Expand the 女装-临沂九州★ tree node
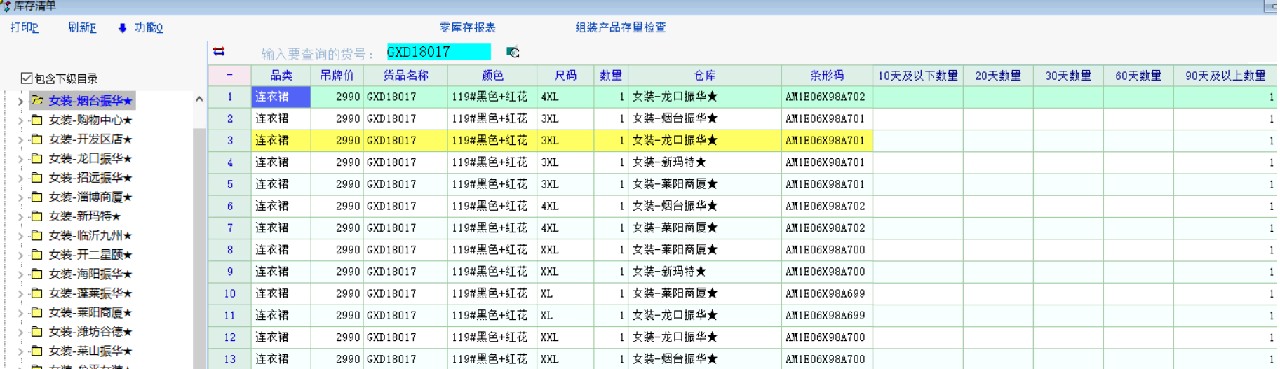 pyautogui.click(x=20, y=235)
